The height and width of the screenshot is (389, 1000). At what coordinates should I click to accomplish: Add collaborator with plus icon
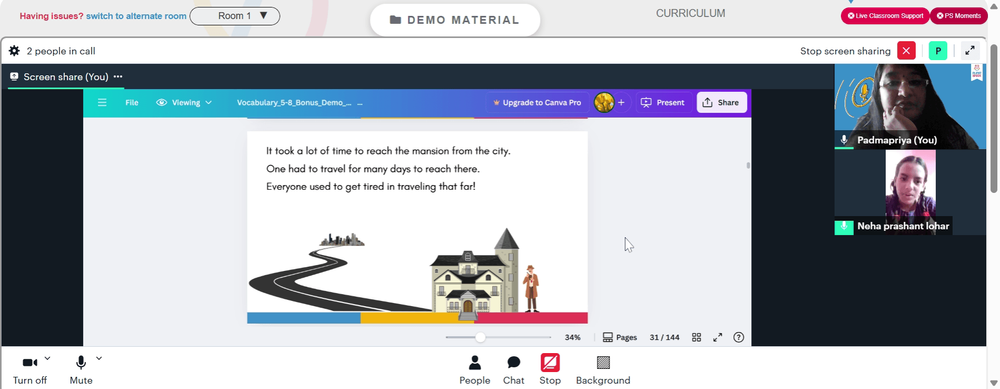point(621,102)
